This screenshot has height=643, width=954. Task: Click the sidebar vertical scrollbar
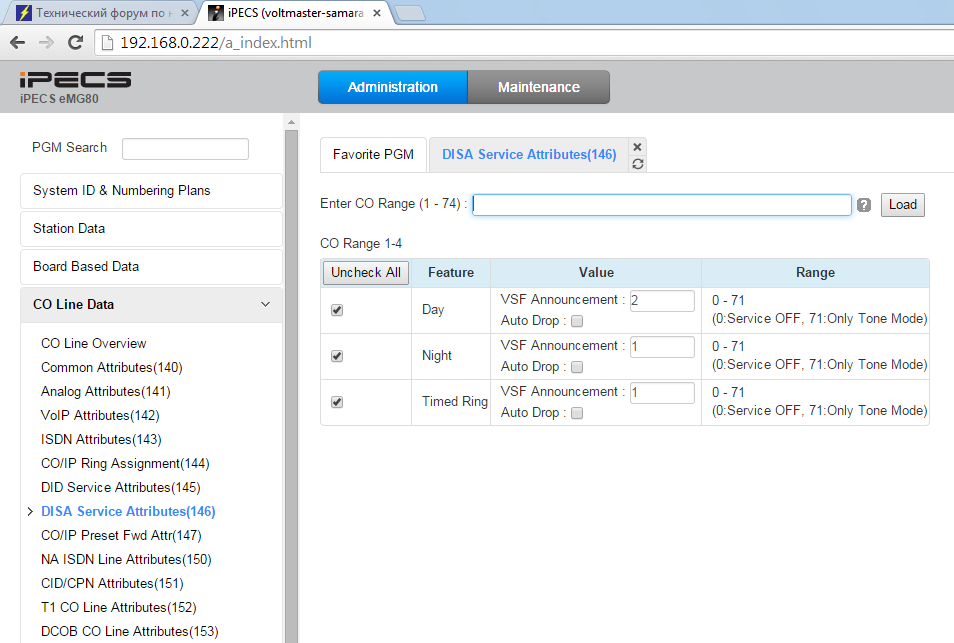(x=291, y=400)
